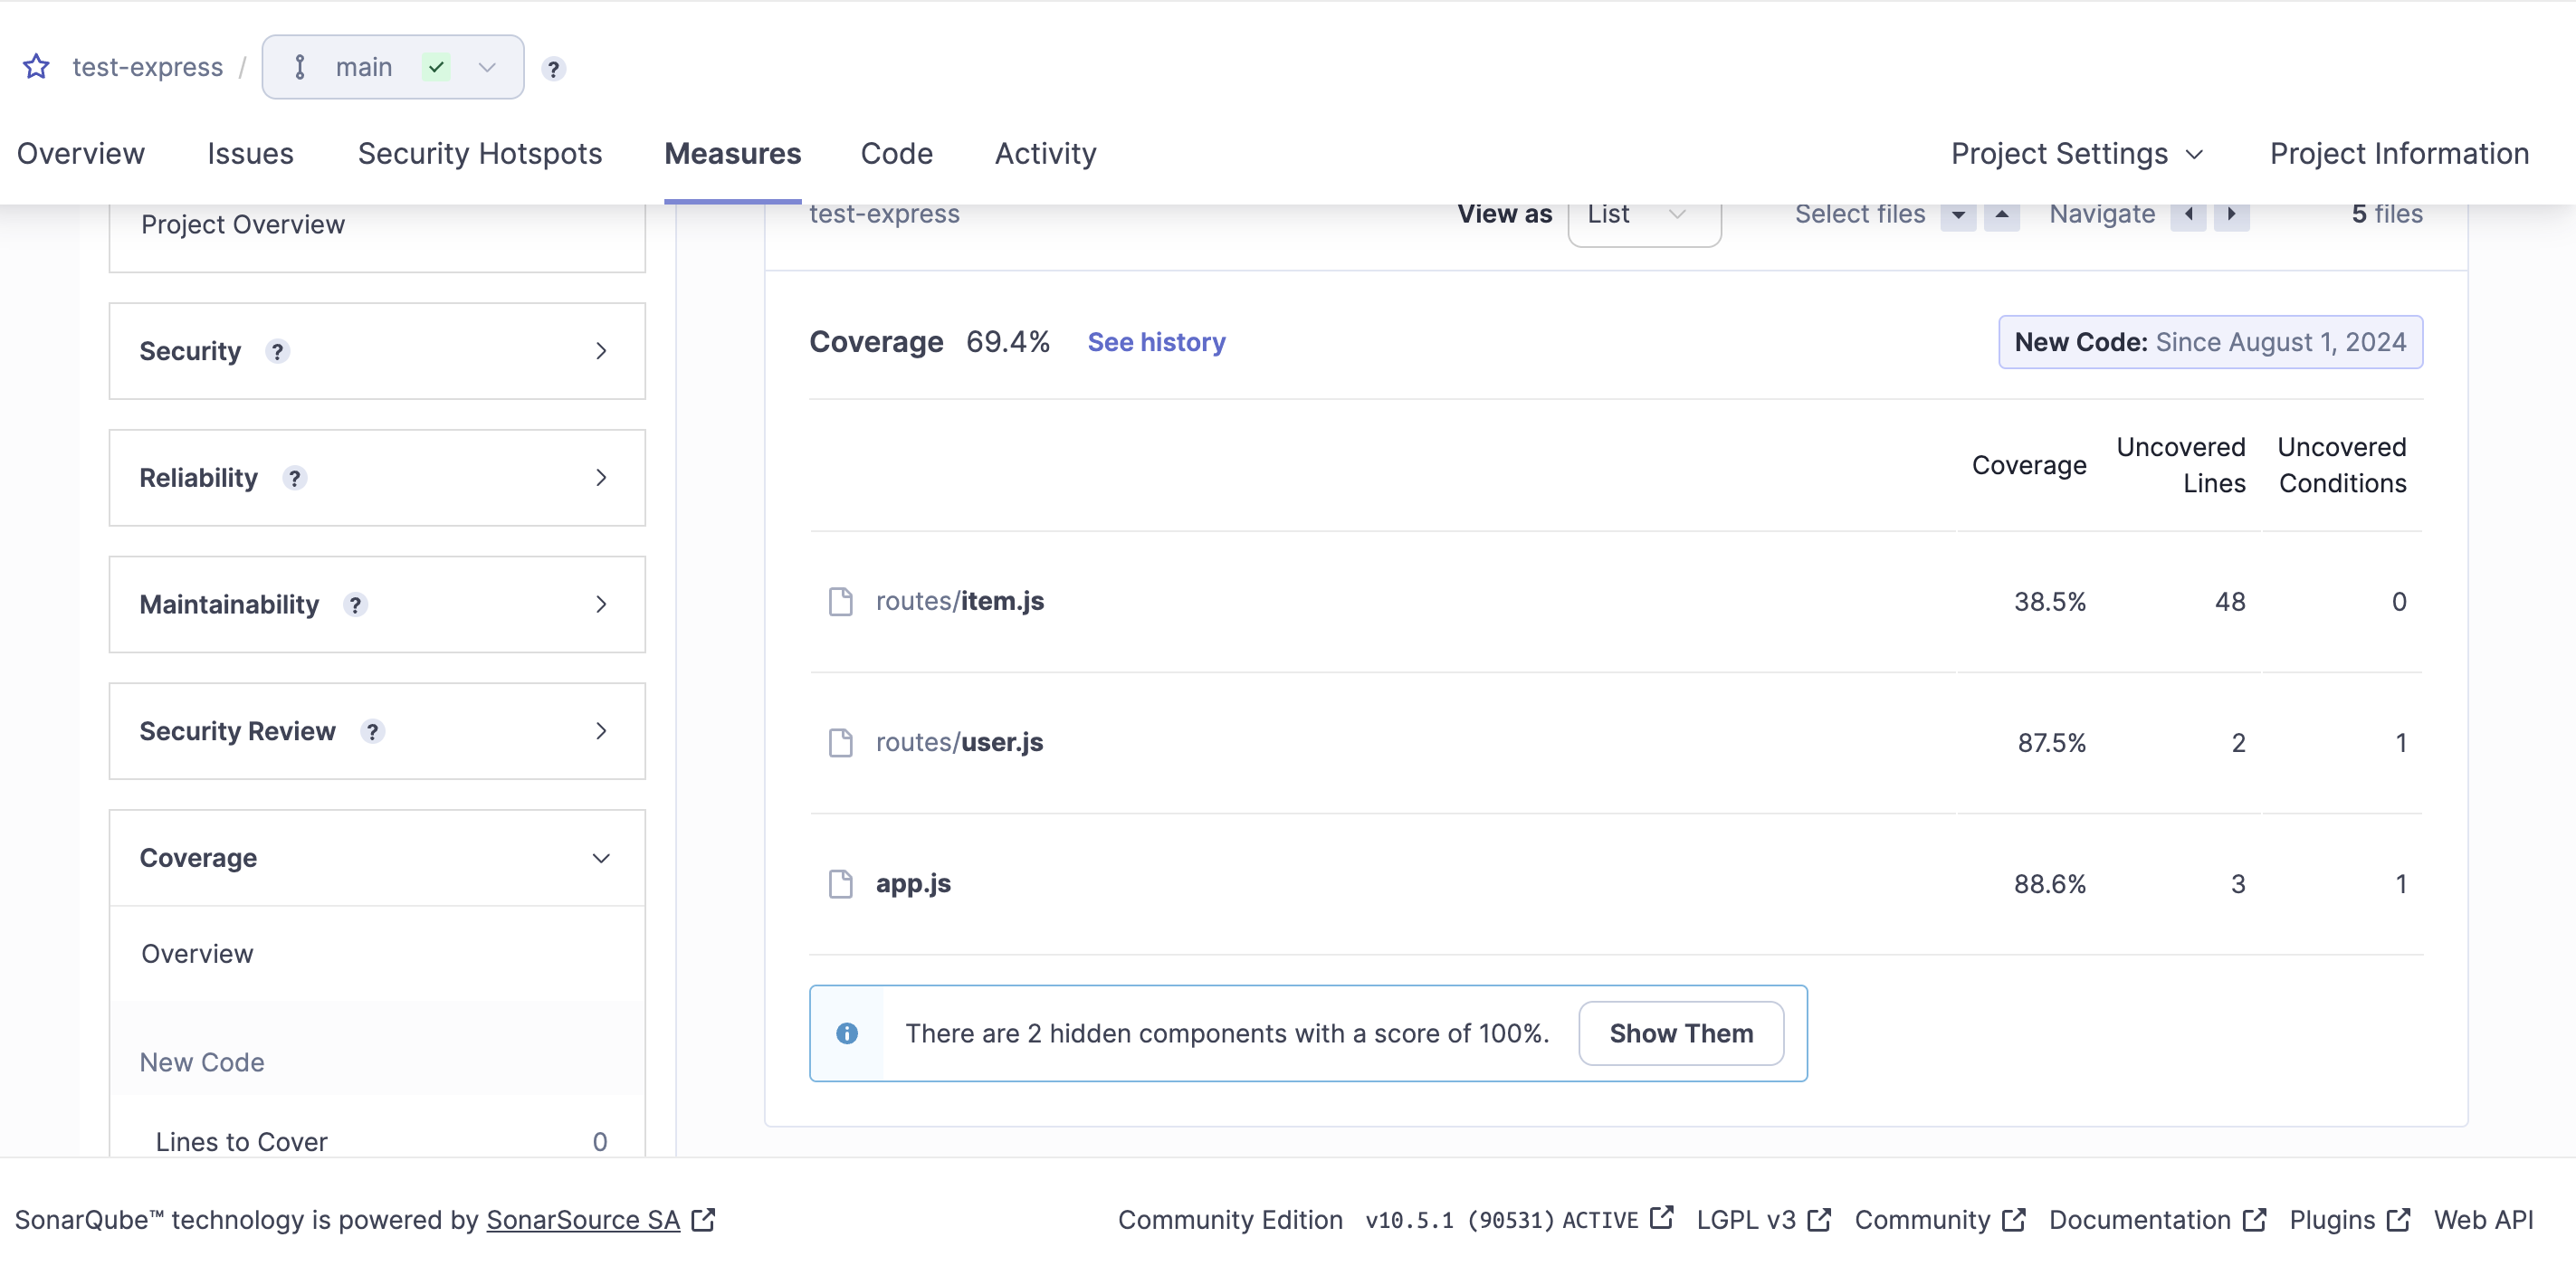The width and height of the screenshot is (2576, 1285).
Task: Click the test-express breadcrumb in measures panel
Action: tap(884, 214)
